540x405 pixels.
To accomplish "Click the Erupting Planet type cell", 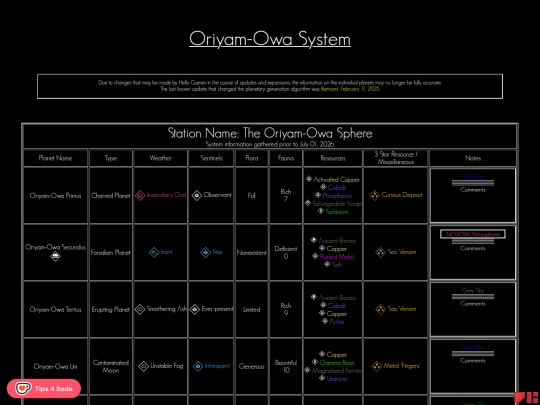I will [111, 310].
